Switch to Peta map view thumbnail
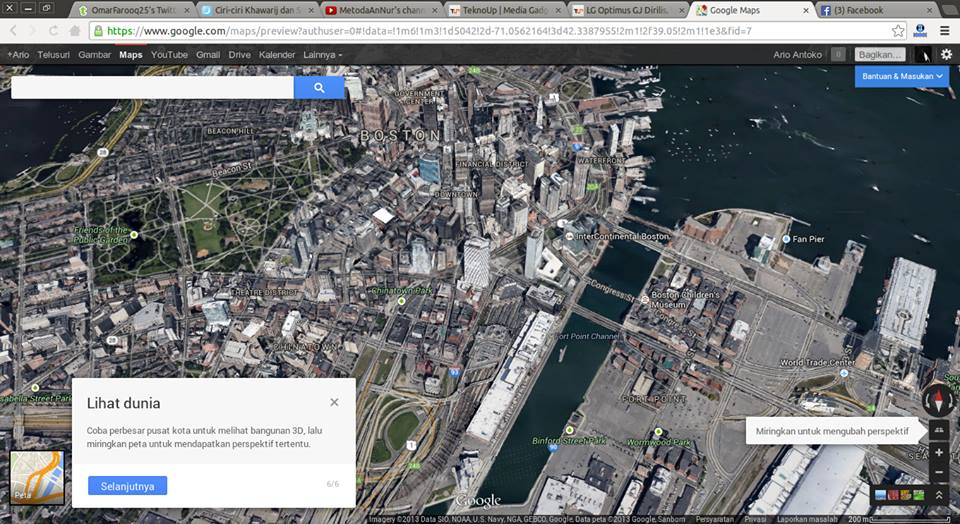Screen dimensions: 960x524 (37, 477)
